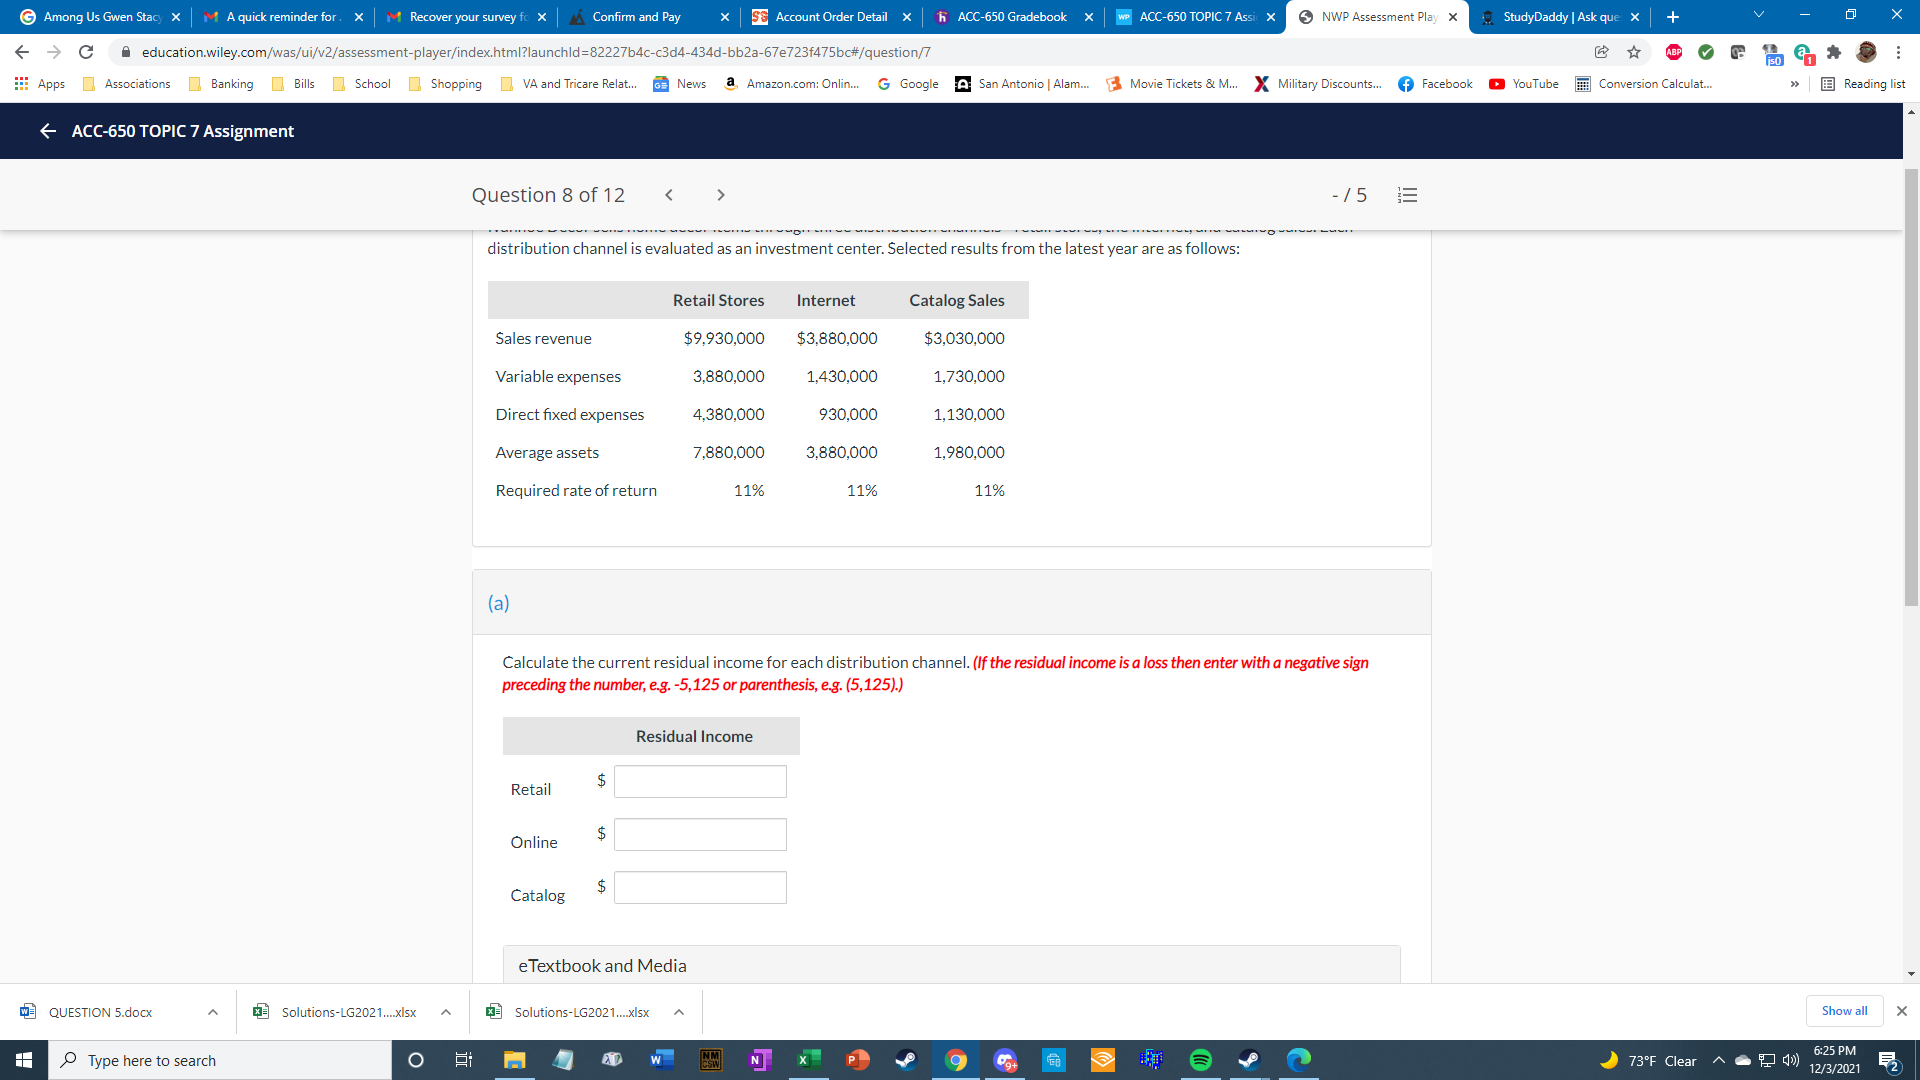Open the tab search dropdown

click(x=1758, y=16)
